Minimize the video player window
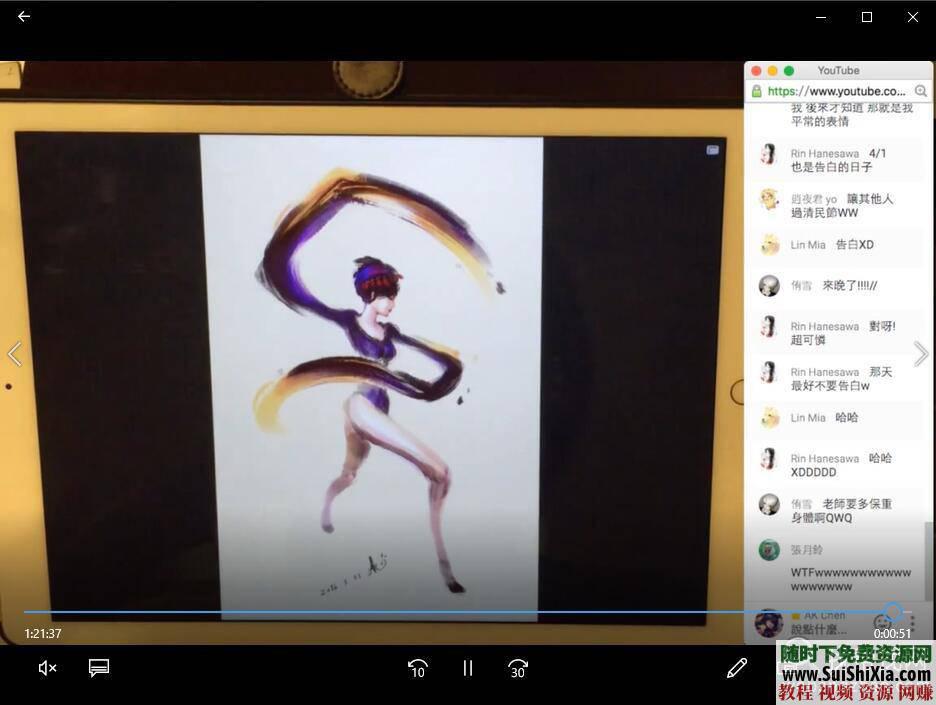Viewport: 936px width, 705px height. tap(821, 17)
